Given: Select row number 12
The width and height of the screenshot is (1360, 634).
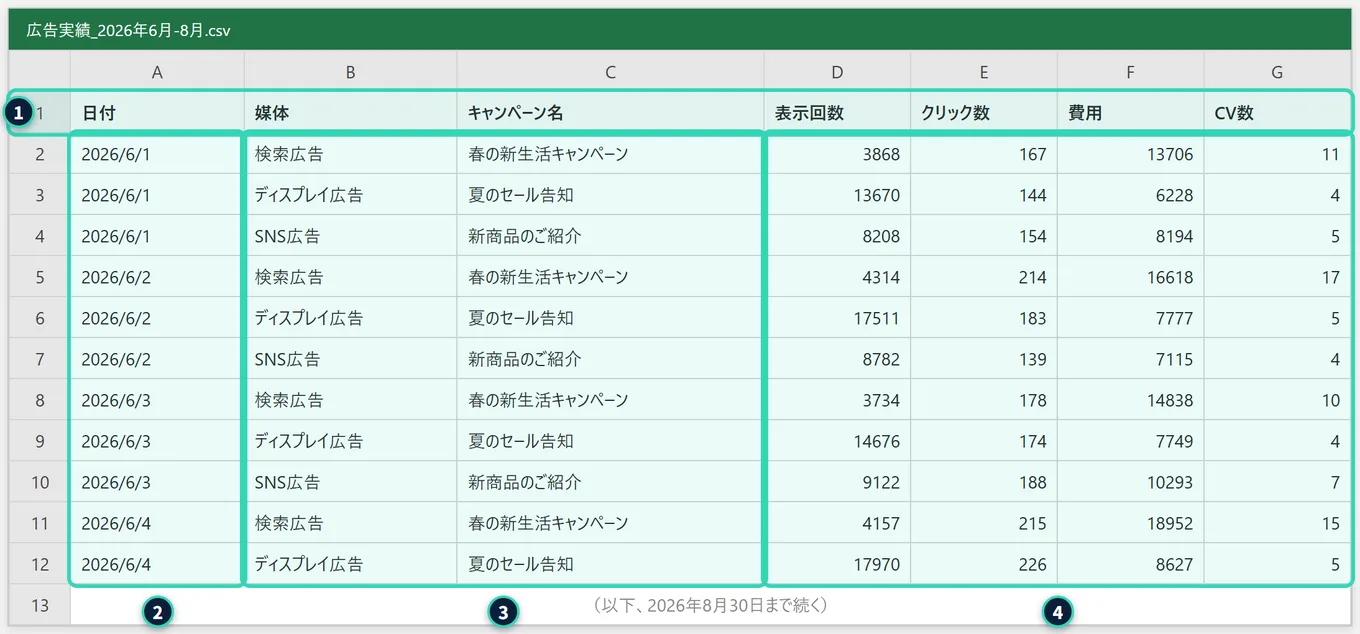Looking at the screenshot, I should [40, 564].
